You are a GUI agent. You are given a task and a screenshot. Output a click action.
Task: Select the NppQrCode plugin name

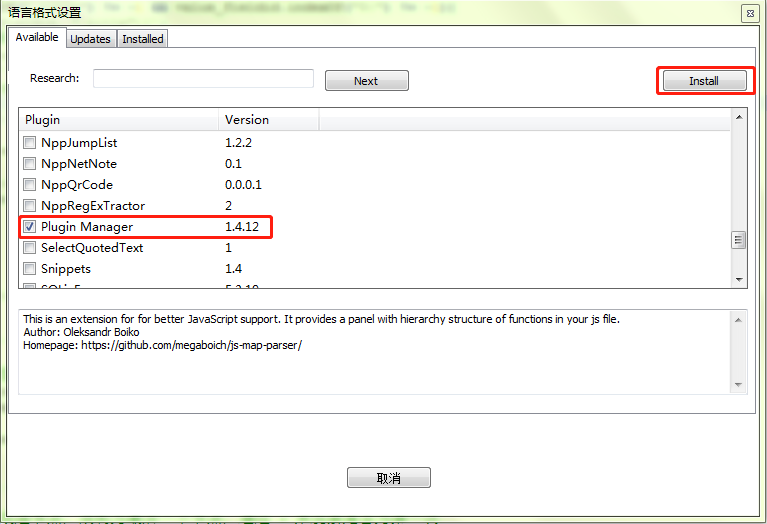[x=77, y=185]
